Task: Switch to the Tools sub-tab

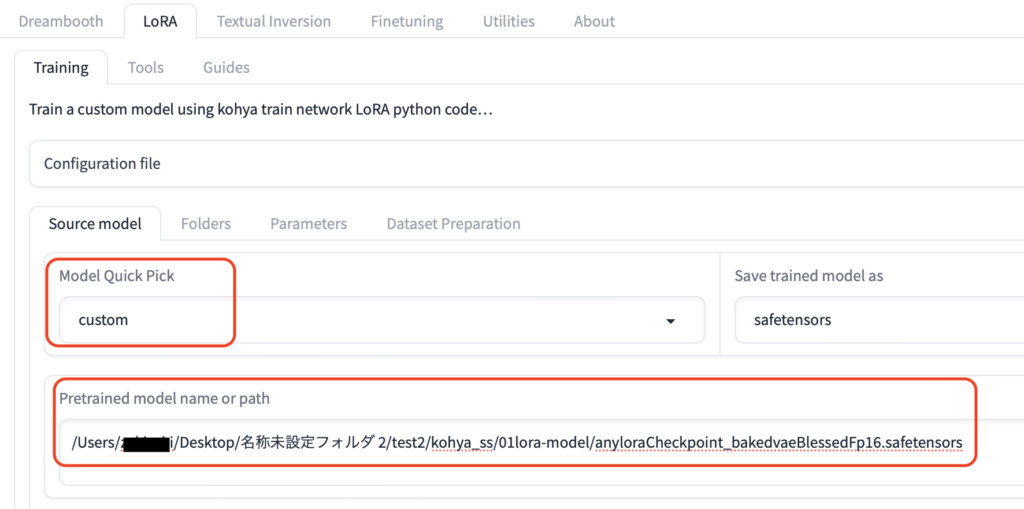Action: pyautogui.click(x=146, y=67)
